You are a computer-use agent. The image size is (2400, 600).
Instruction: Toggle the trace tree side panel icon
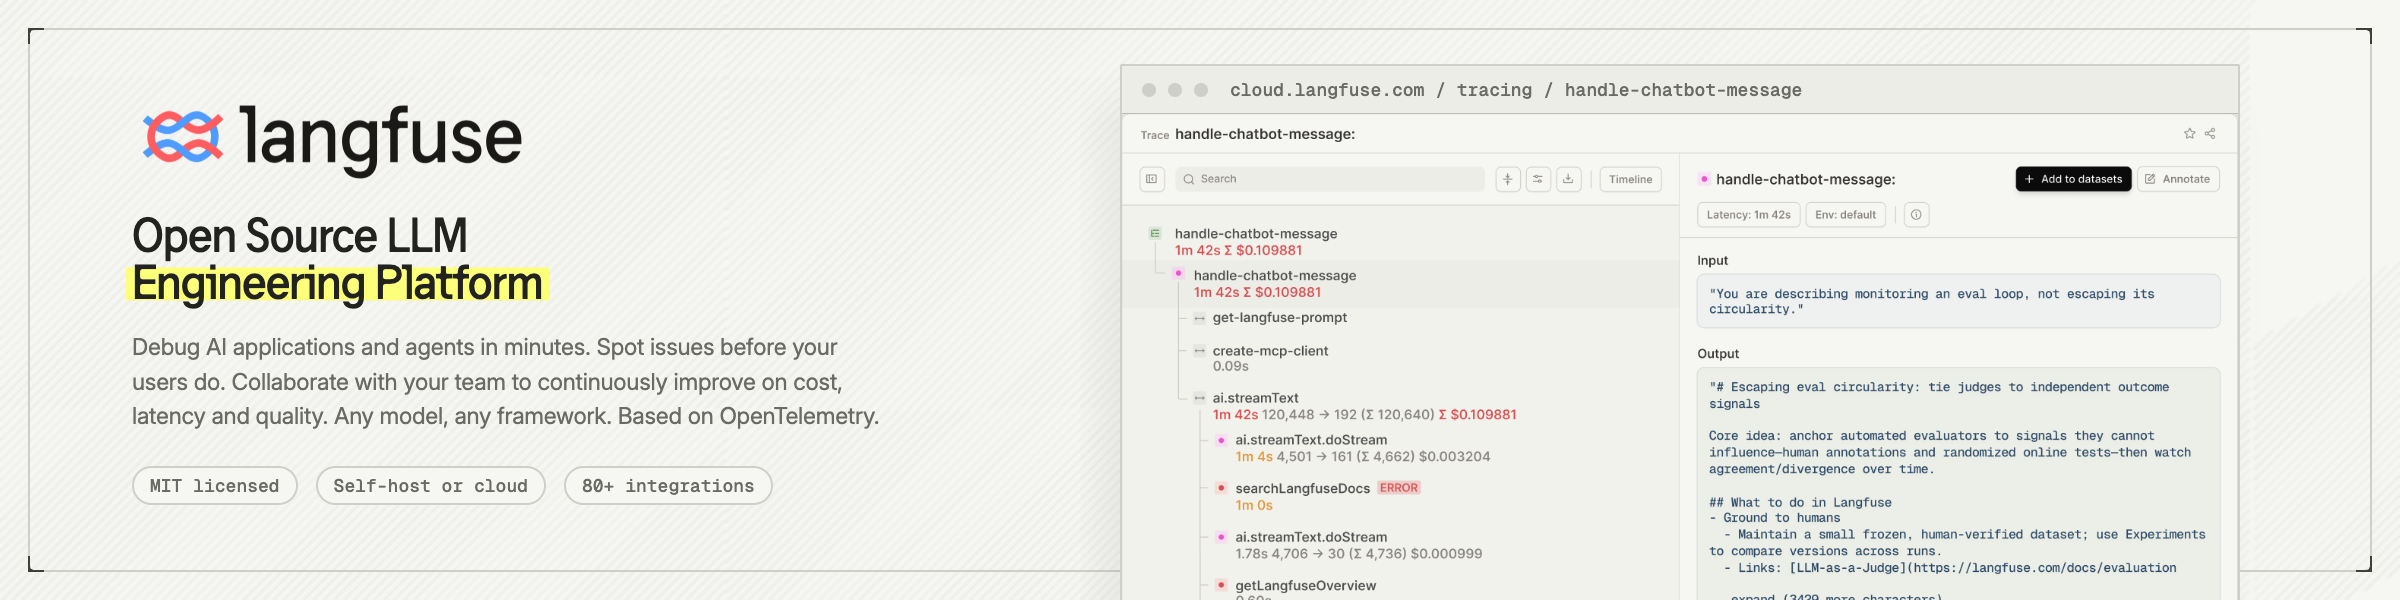pos(1152,179)
